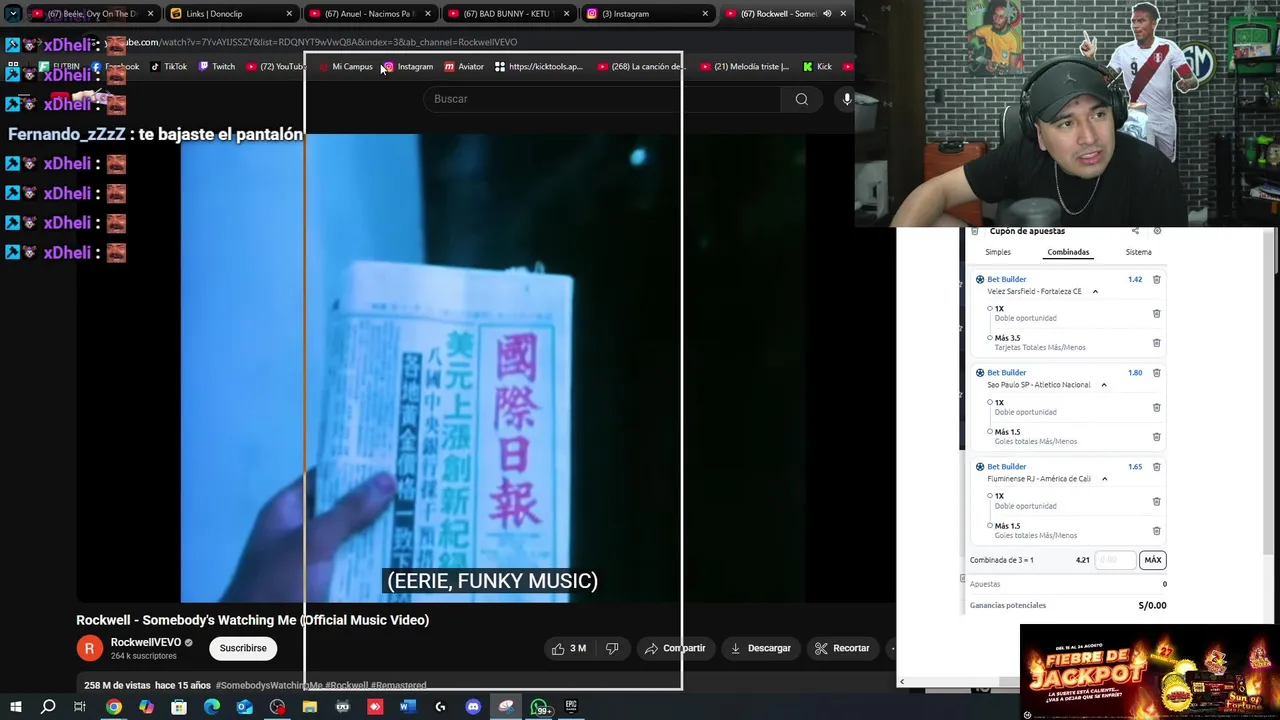This screenshot has width=1280, height=720.
Task: Collapse the Fluminense RJ - América de Cali bet
Action: pyautogui.click(x=1105, y=479)
